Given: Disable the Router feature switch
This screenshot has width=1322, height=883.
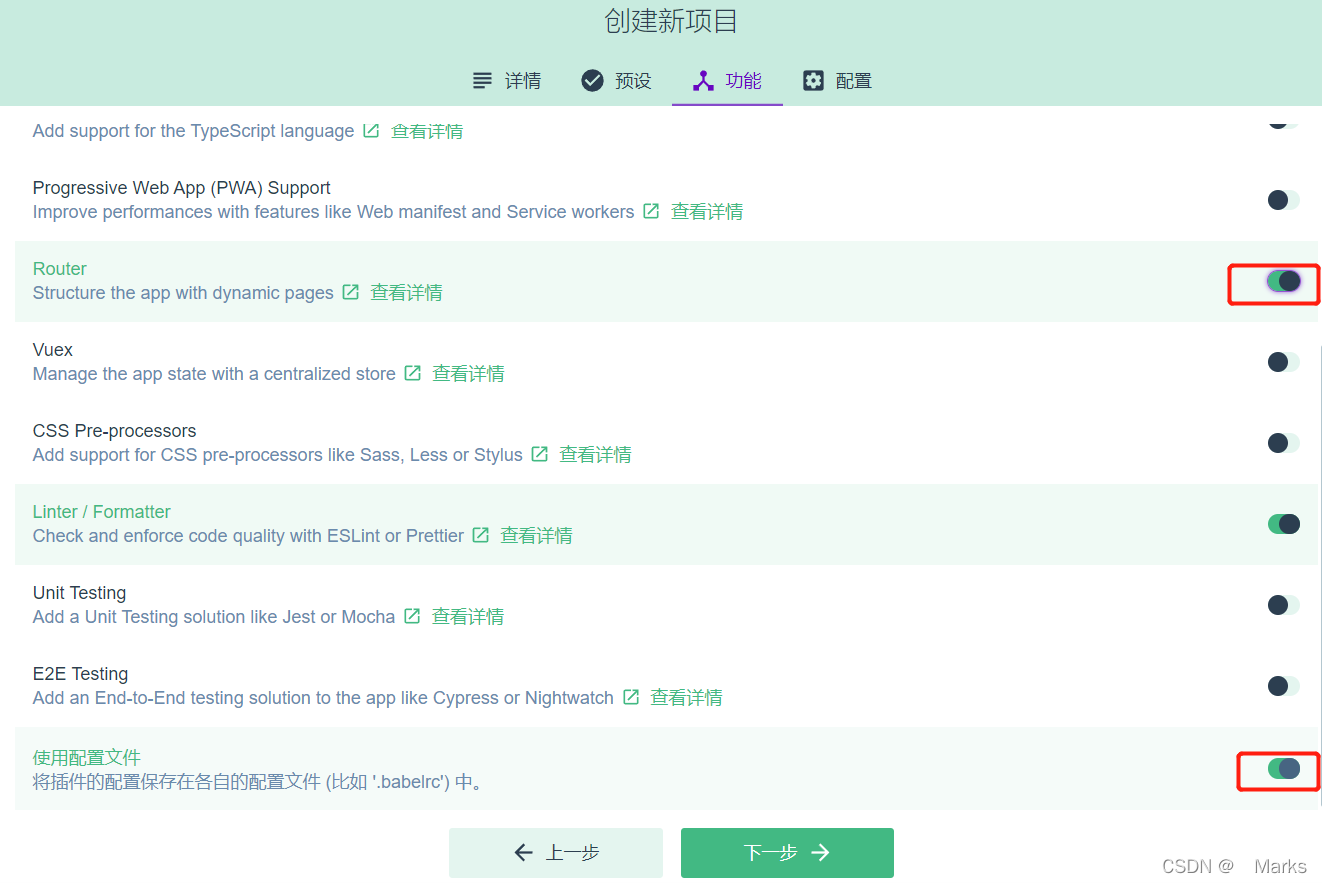Looking at the screenshot, I should (x=1283, y=281).
